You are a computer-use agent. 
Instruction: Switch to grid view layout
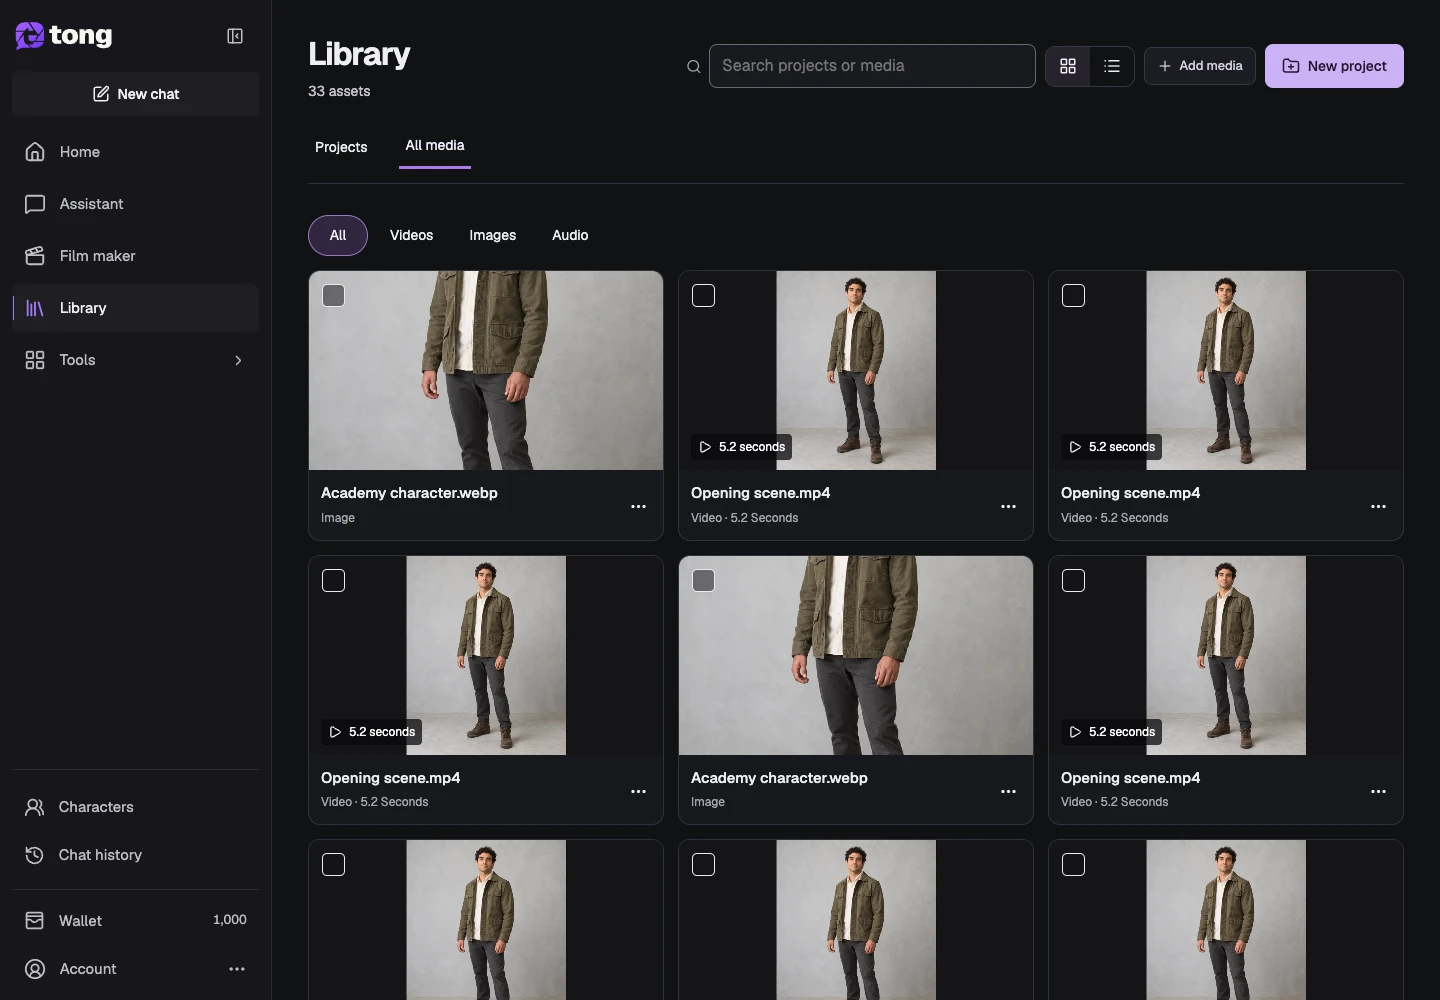1068,66
